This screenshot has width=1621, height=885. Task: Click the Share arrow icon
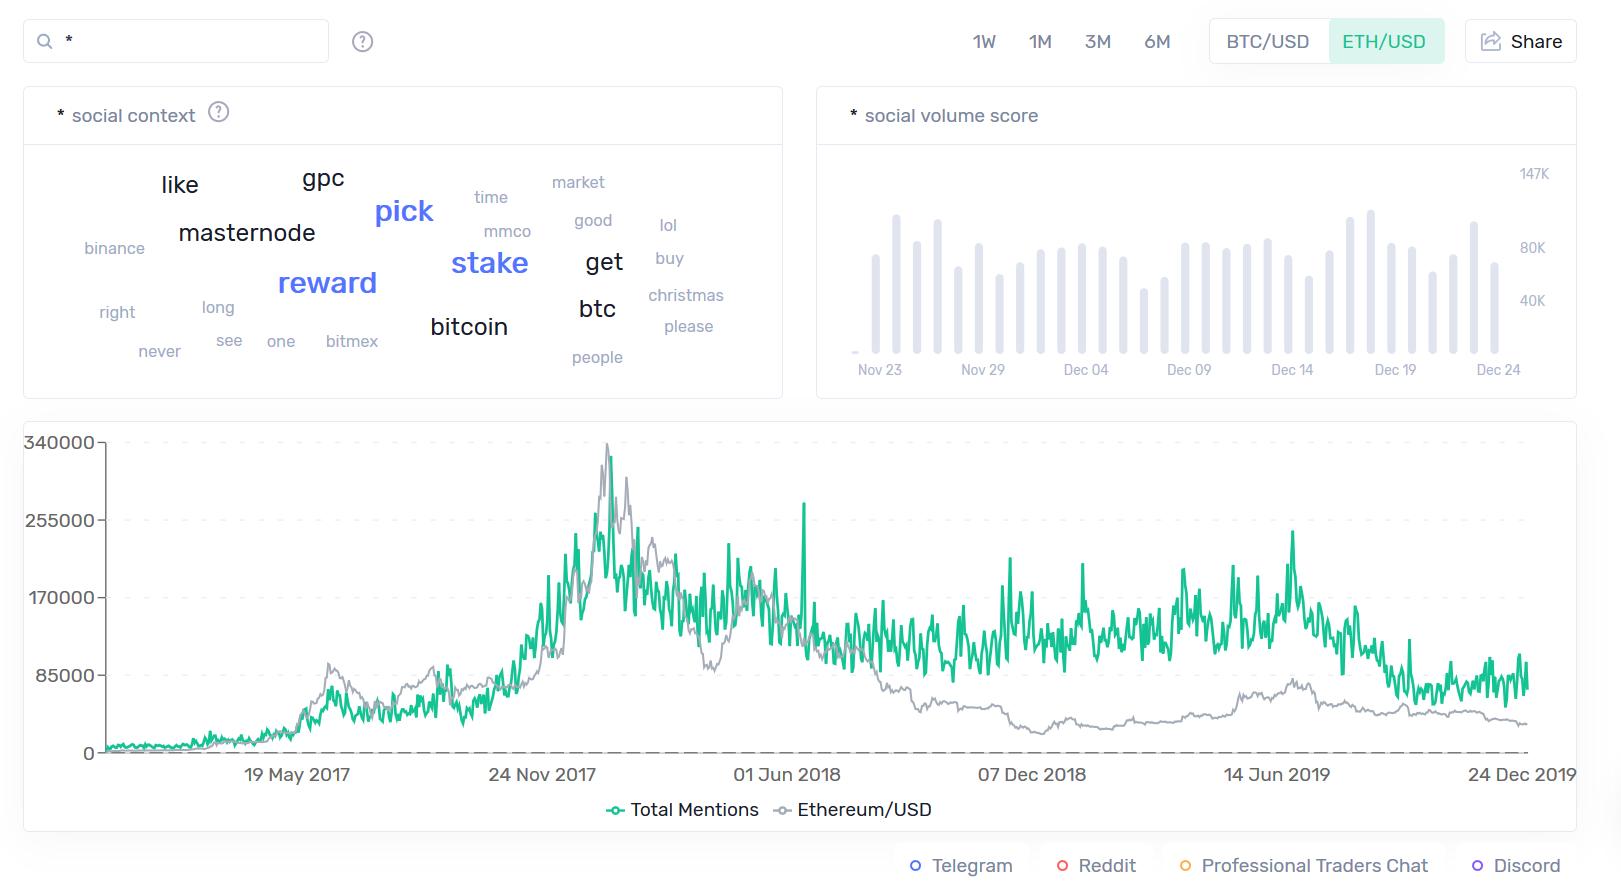[1490, 41]
